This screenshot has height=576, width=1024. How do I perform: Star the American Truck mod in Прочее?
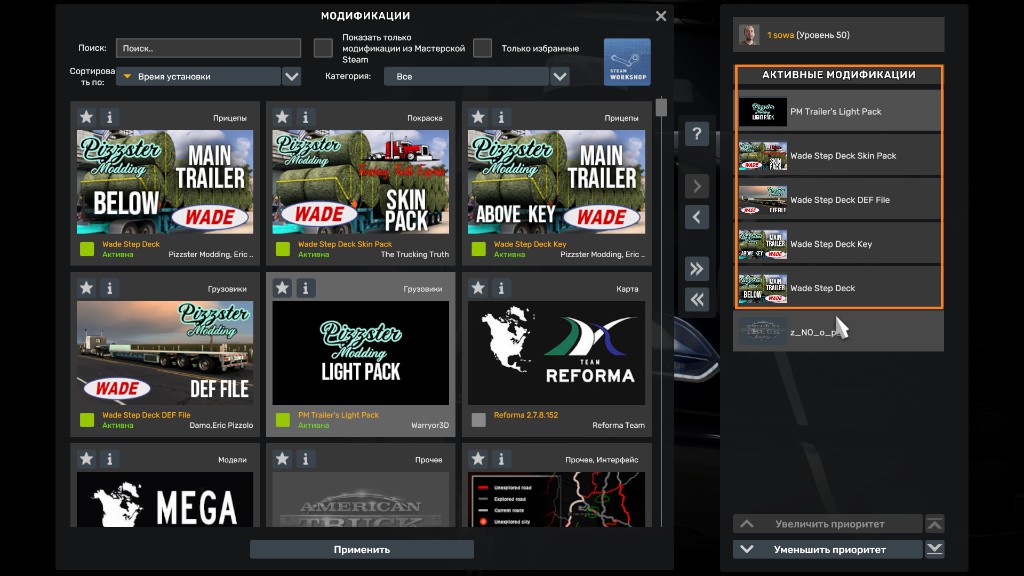[282, 459]
